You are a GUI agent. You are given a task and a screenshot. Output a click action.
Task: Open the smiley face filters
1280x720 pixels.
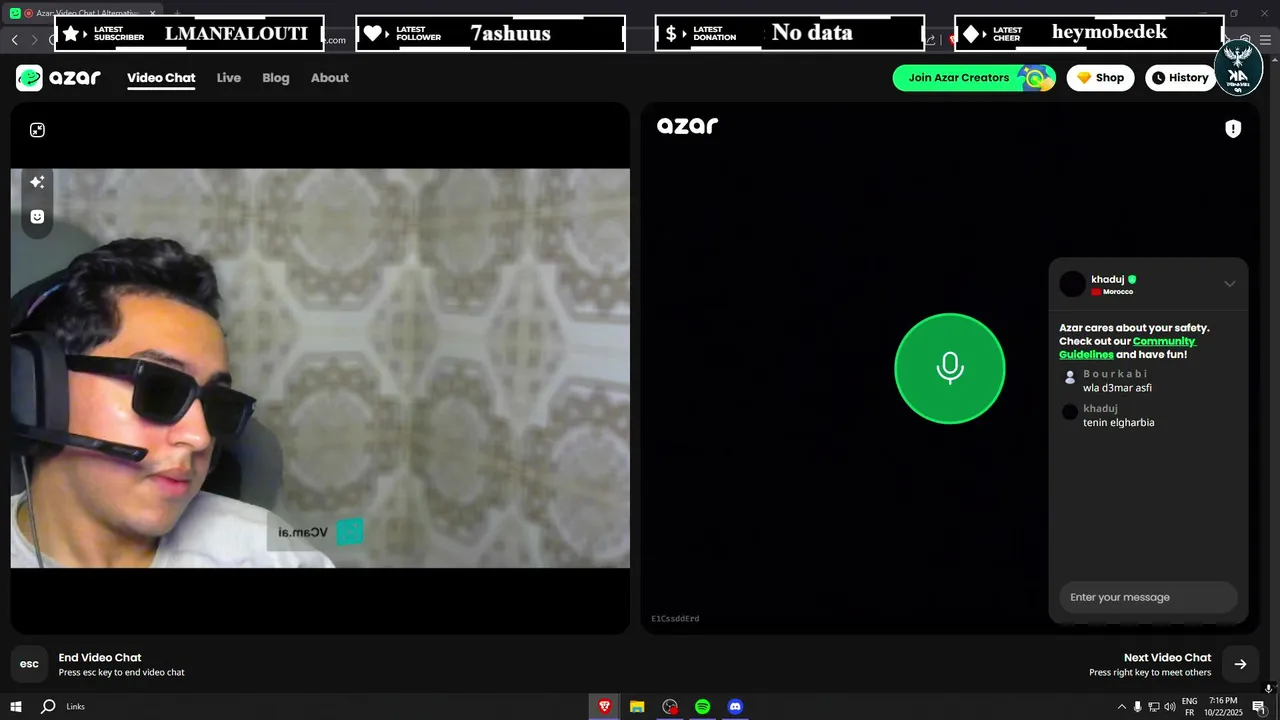coord(37,217)
